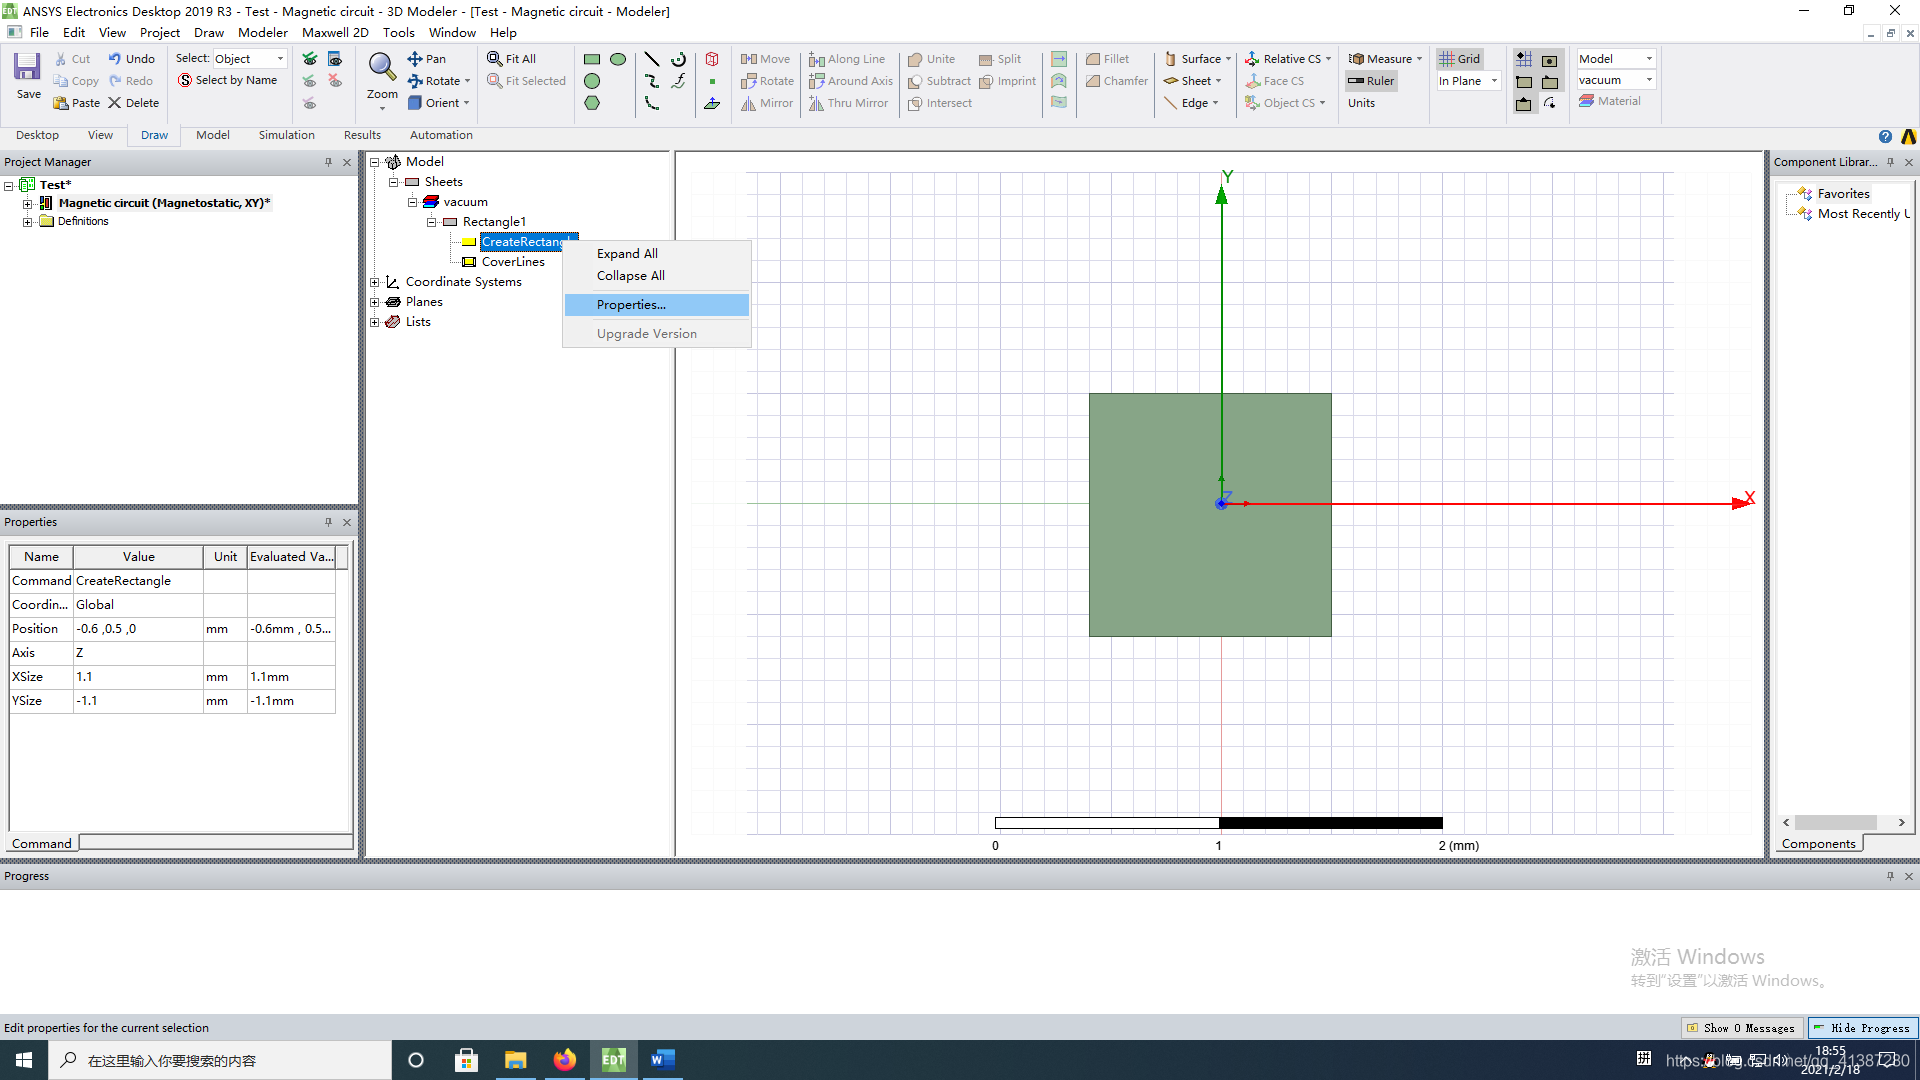This screenshot has height=1080, width=1920.
Task: Expand the Planes tree node
Action: [375, 302]
